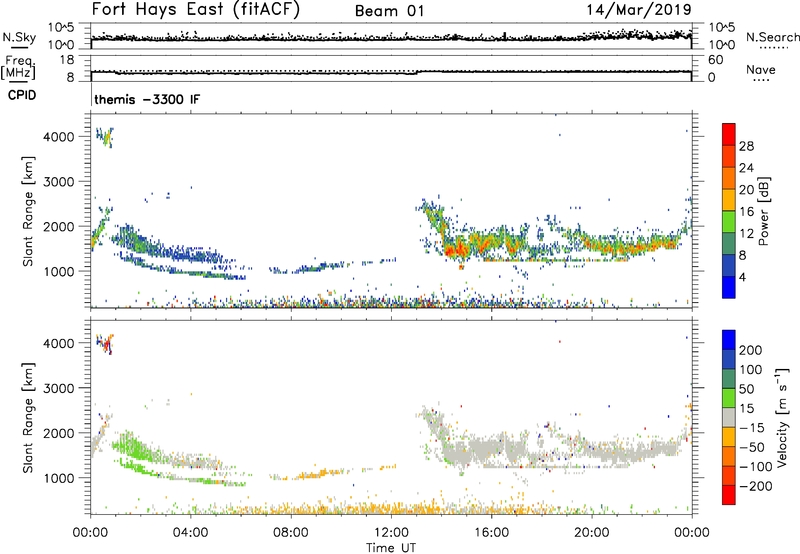Click the "24" tick on Power colorbar
The height and width of the screenshot is (554, 800).
[x=746, y=168]
